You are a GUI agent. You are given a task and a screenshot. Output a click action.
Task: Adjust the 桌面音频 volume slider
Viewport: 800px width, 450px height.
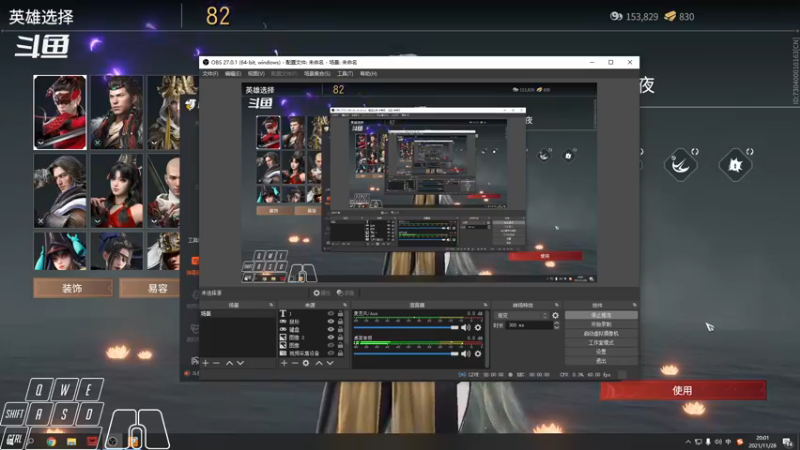point(406,354)
